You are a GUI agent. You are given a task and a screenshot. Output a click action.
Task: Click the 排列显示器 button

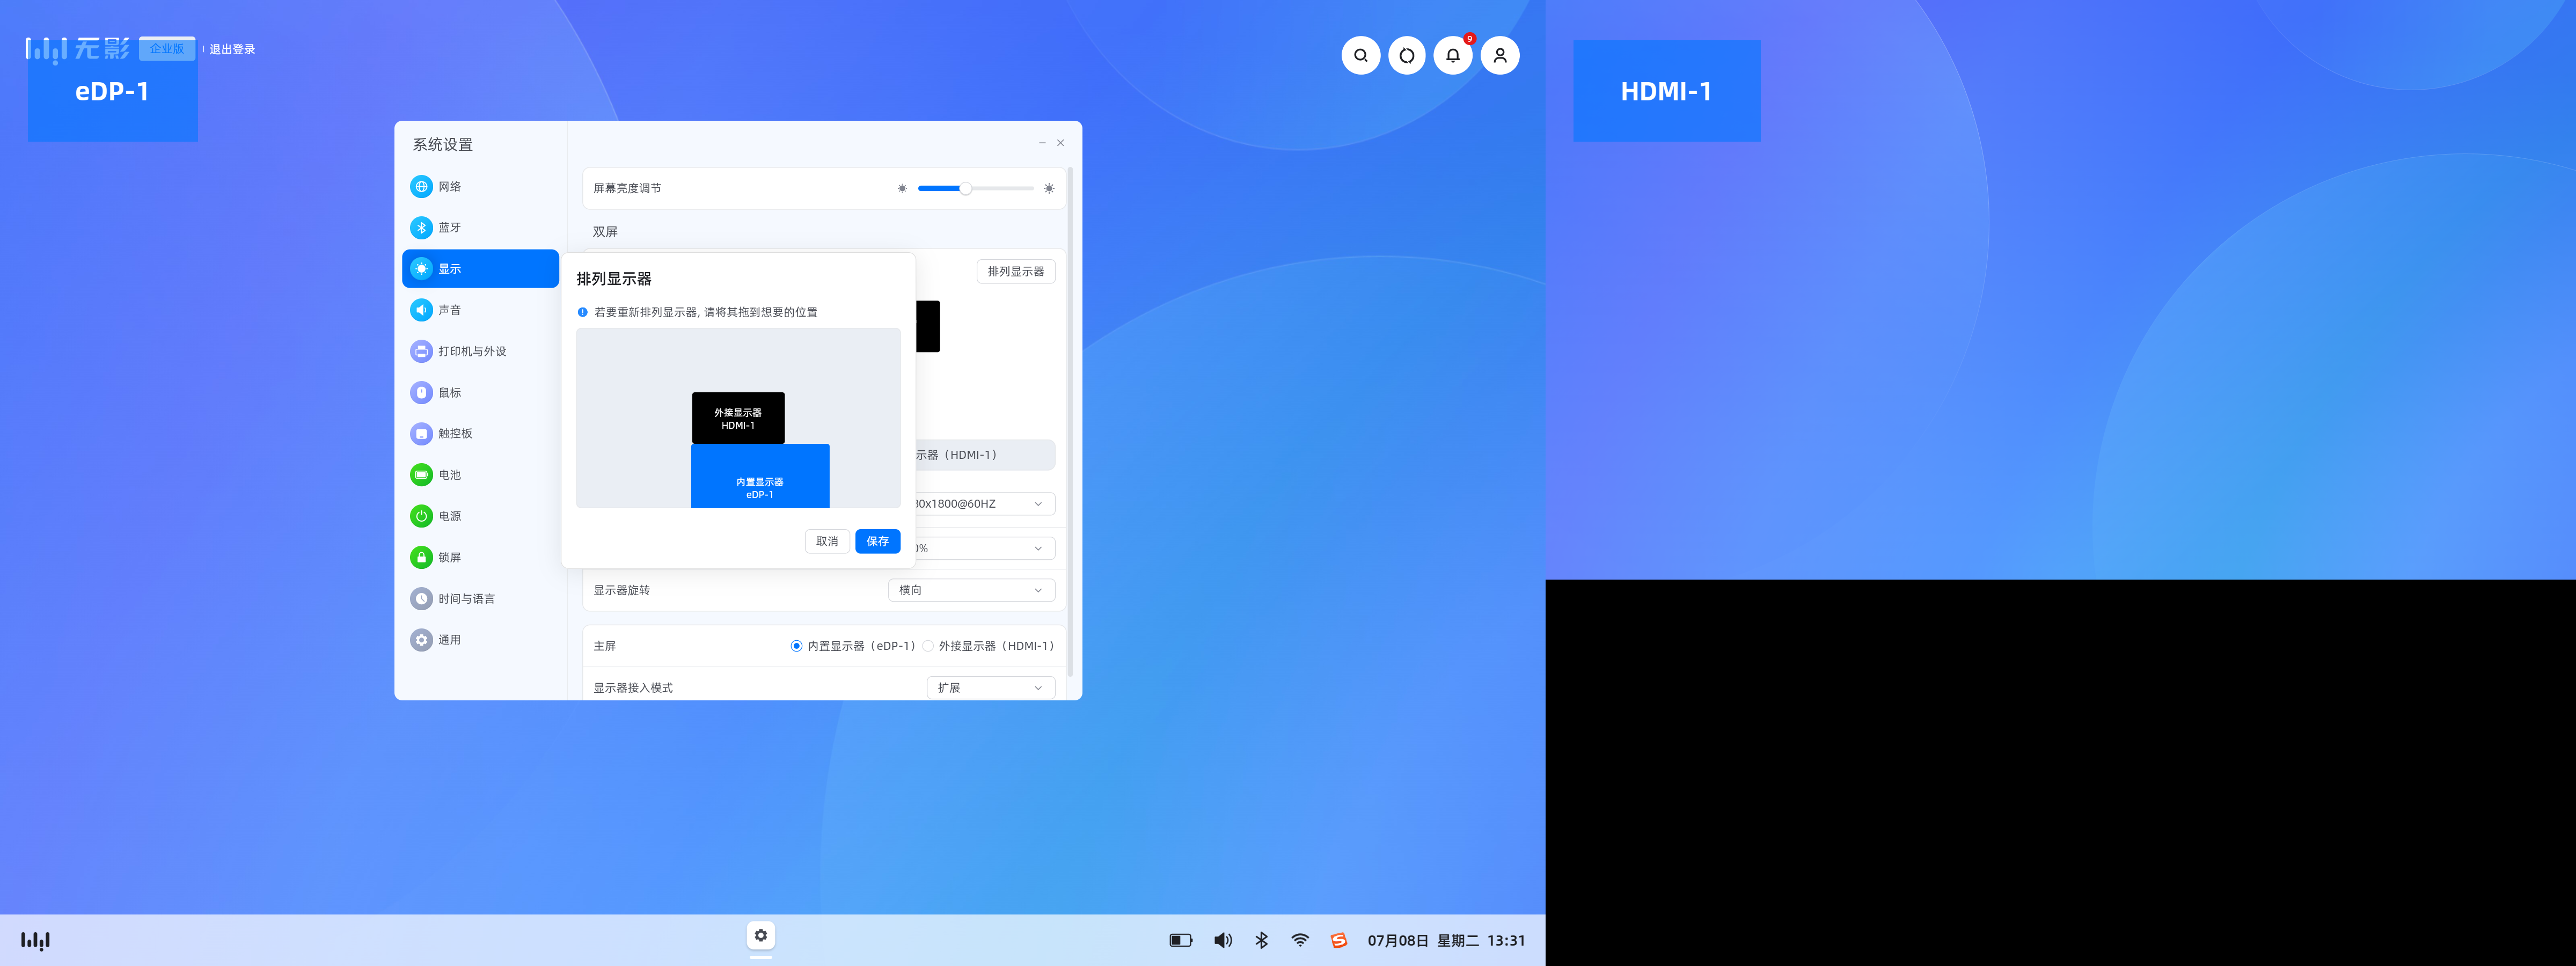point(1015,272)
